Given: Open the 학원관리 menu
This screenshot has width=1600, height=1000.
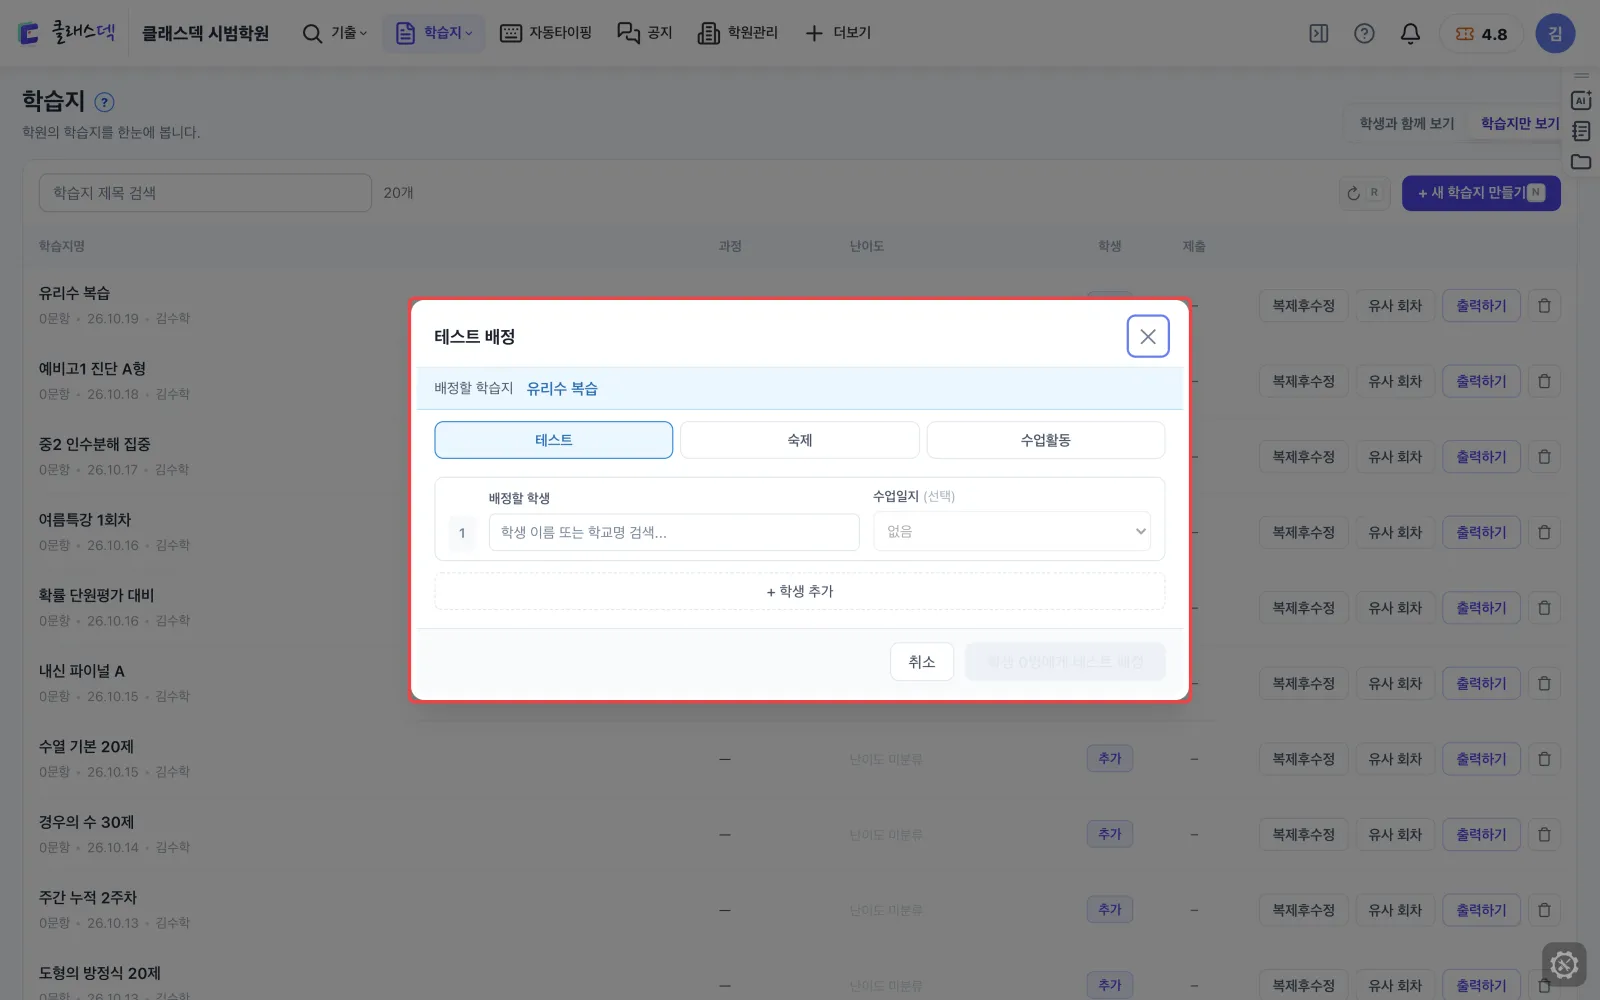Looking at the screenshot, I should (x=738, y=34).
